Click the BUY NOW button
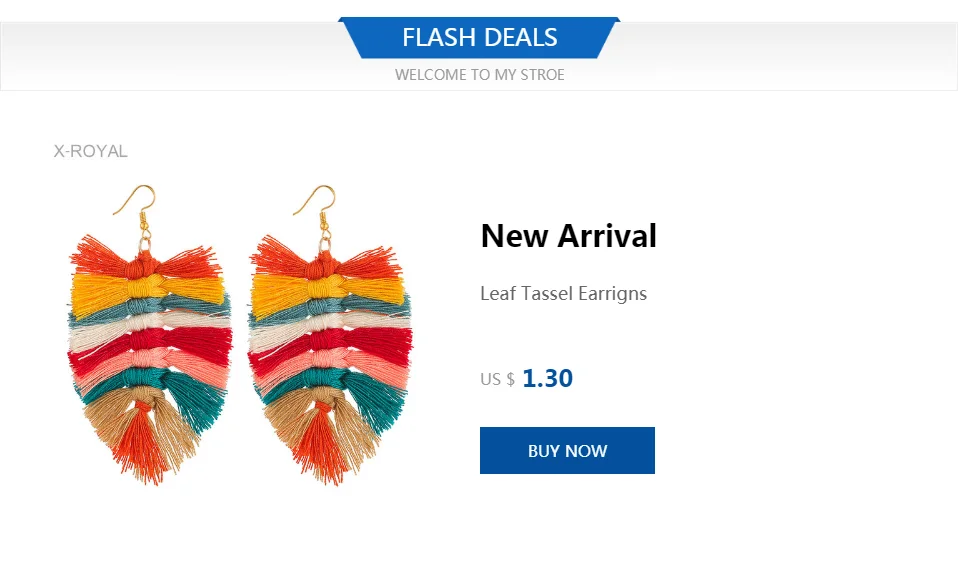The height and width of the screenshot is (583, 958). click(x=567, y=450)
